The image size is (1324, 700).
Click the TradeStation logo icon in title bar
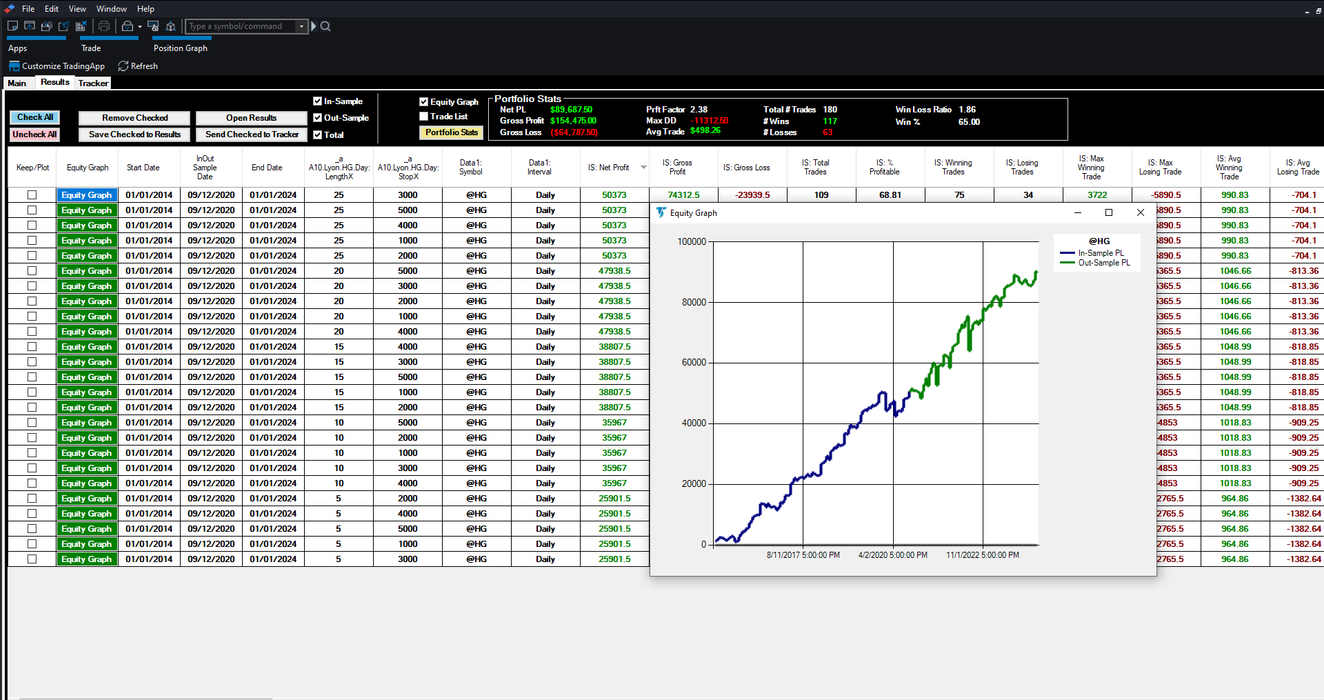click(x=9, y=8)
